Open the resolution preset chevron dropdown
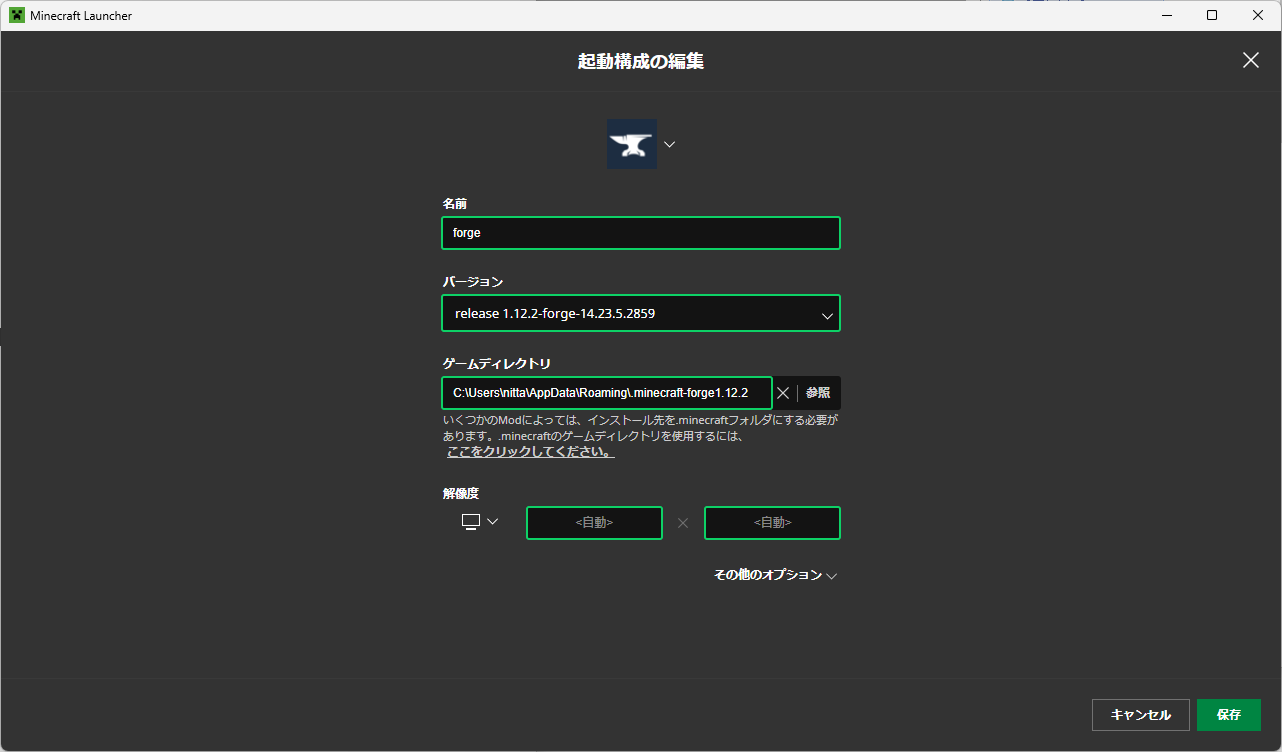Image resolution: width=1282 pixels, height=752 pixels. tap(492, 521)
